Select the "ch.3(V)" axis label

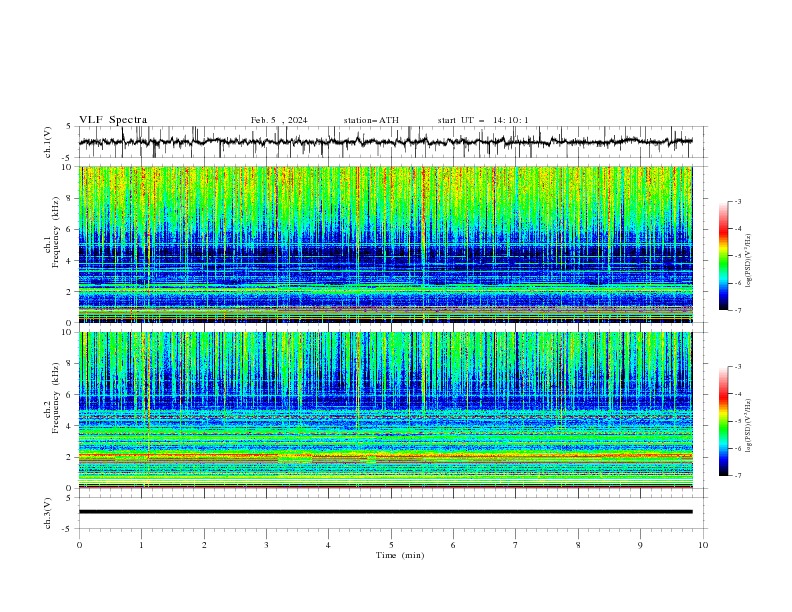point(48,513)
